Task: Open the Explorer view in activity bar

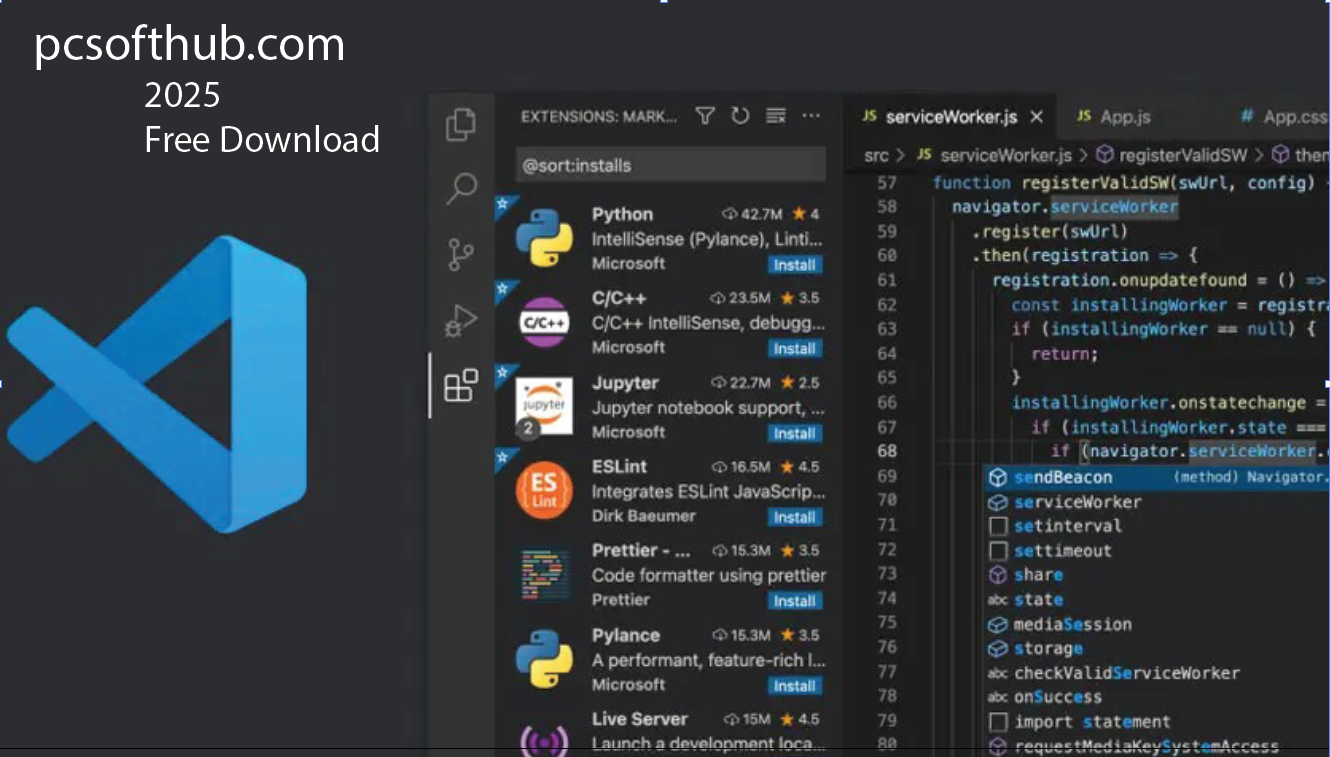Action: pos(461,124)
